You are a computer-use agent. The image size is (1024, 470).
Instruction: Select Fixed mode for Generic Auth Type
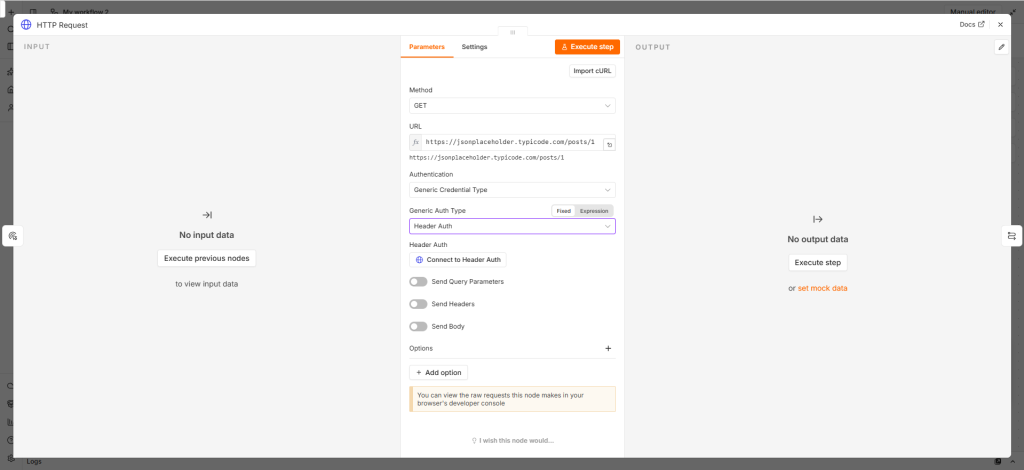(564, 211)
